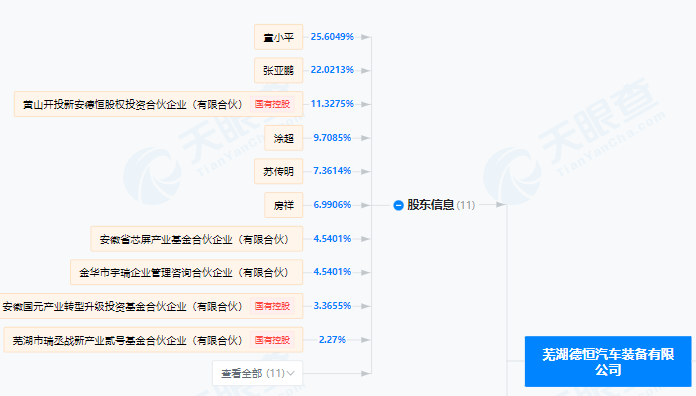Viewport: 696px width, 396px height.
Task: Open 金华市宇瑞企业管理咨询合伙企业 node
Action: point(186,272)
